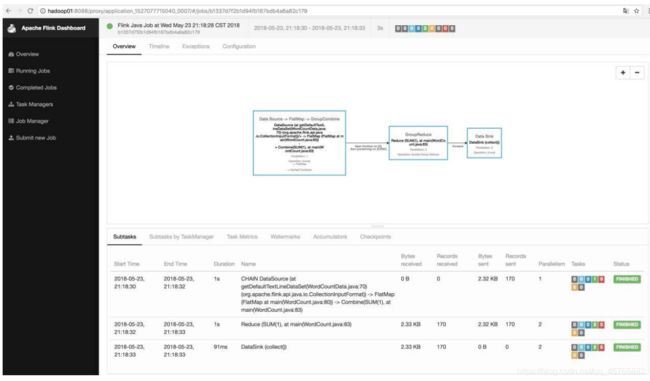Click the Running Jobs list icon
Screen dimensions: 650x381
coord(11,71)
